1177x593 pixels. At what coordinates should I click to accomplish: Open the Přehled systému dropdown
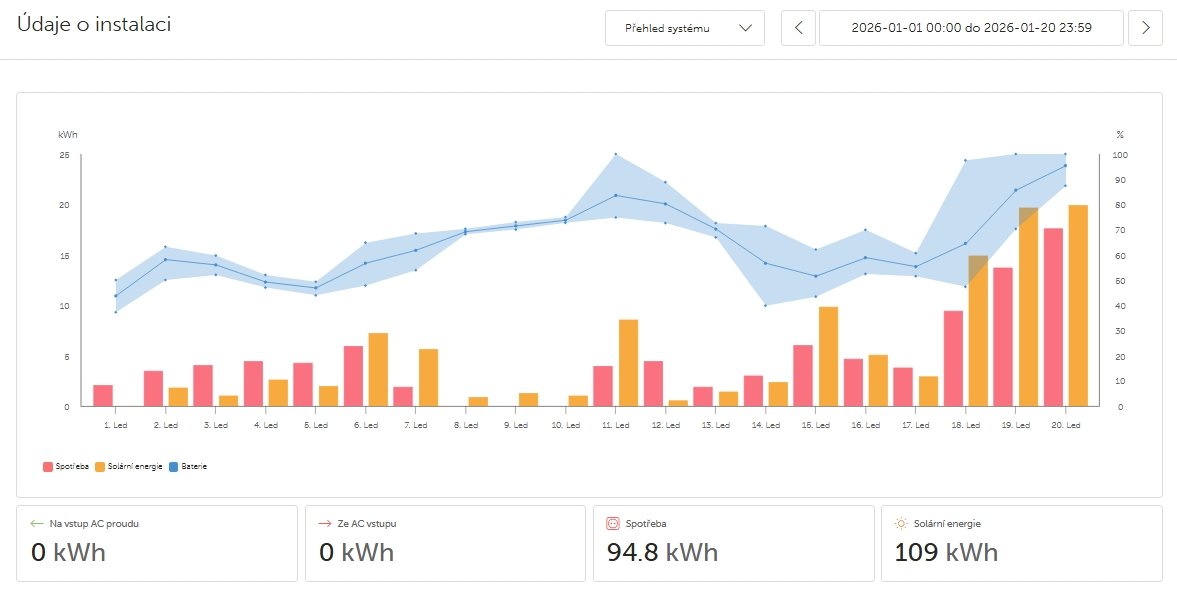coord(684,28)
